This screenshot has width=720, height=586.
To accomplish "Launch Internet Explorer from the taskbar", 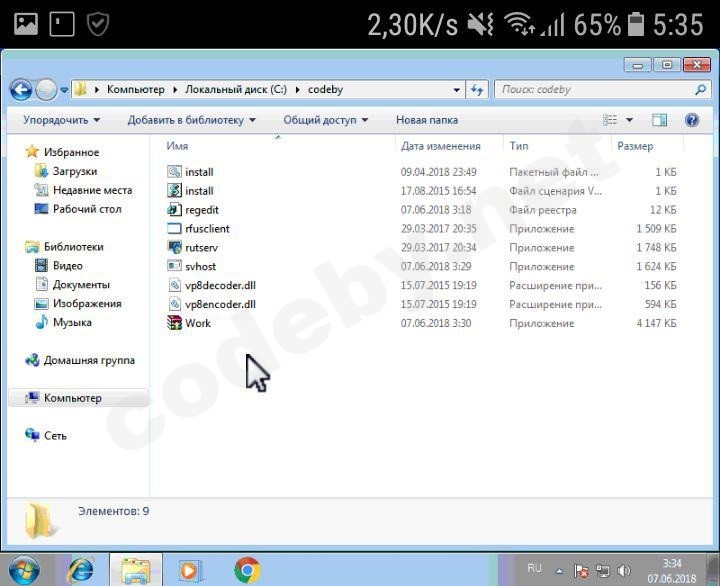I will [x=81, y=570].
